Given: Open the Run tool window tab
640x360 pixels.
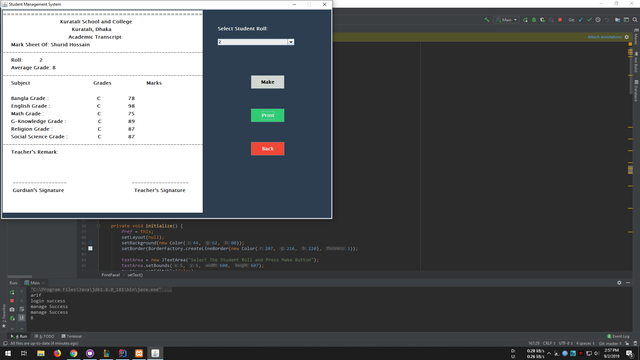Looking at the screenshot, I should pyautogui.click(x=19, y=336).
